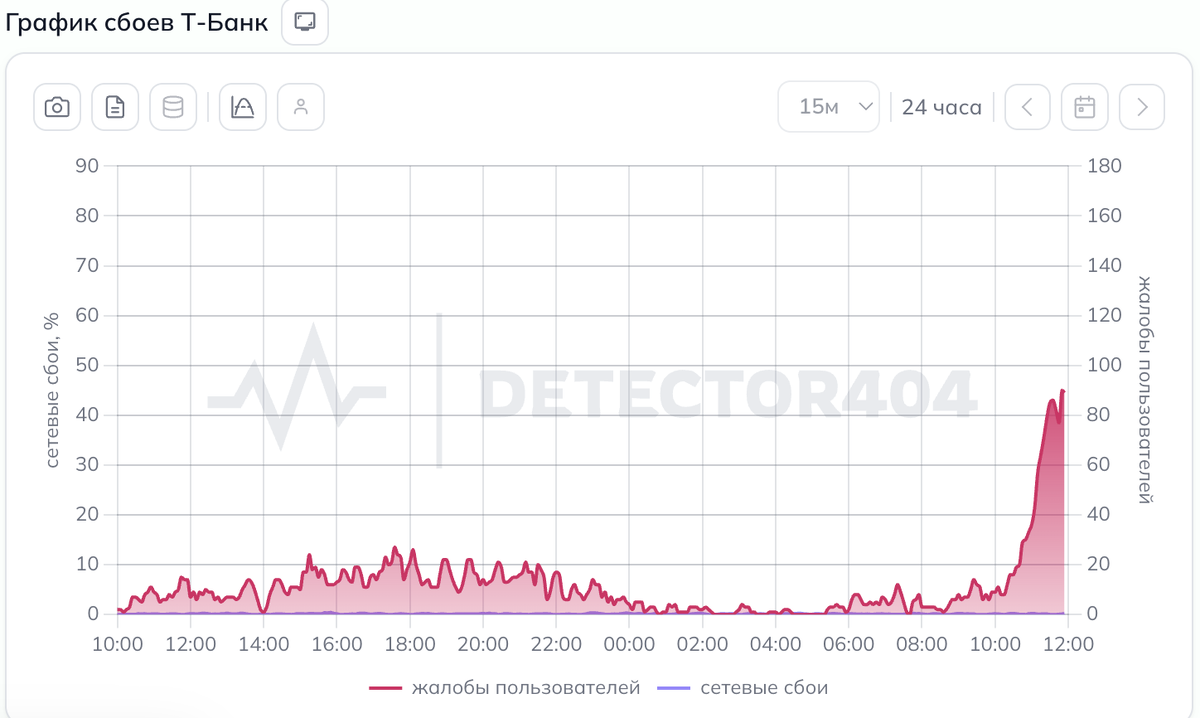This screenshot has height=718, width=1200.
Task: Click the 10:00 label at chart start
Action: coord(117,644)
